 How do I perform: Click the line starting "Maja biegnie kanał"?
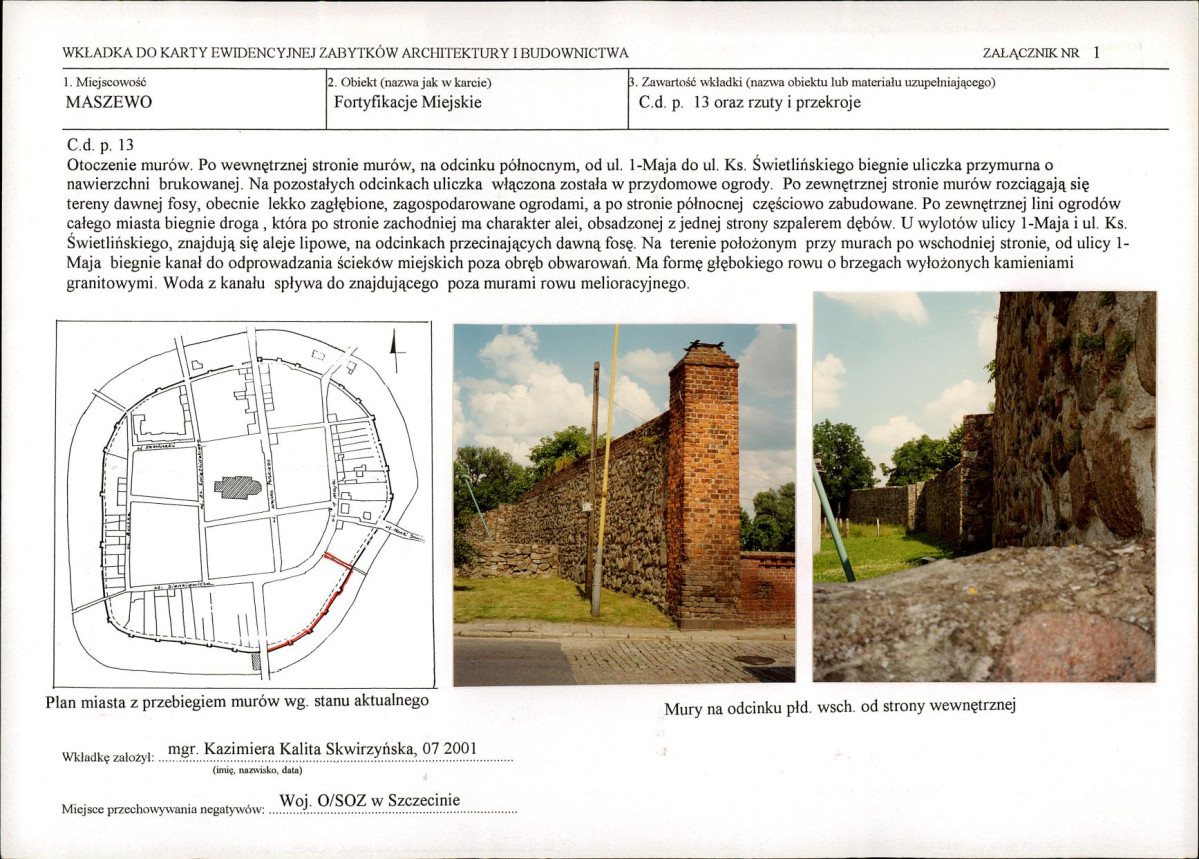pos(570,263)
